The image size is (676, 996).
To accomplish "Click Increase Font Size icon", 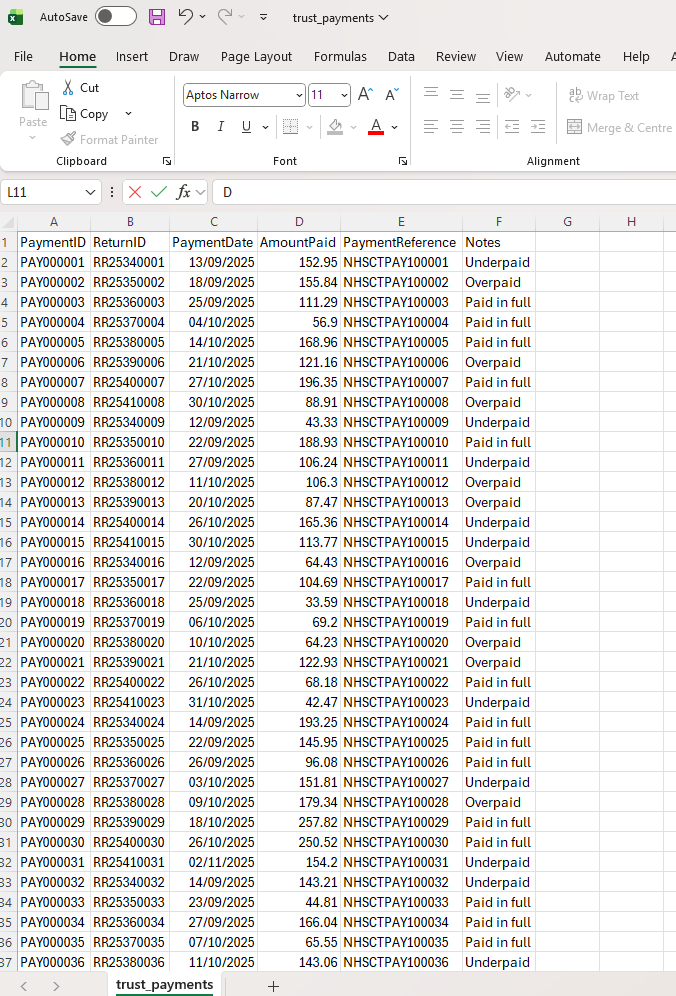I will tap(365, 95).
